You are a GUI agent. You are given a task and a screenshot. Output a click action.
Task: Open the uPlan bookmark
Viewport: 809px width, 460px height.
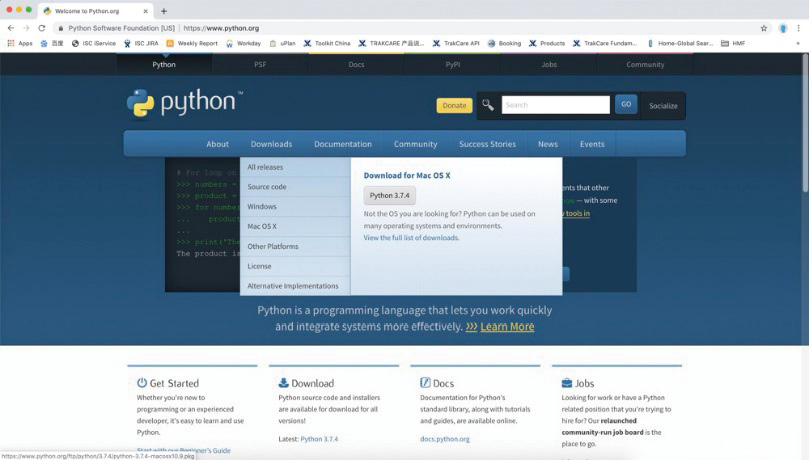[x=283, y=43]
